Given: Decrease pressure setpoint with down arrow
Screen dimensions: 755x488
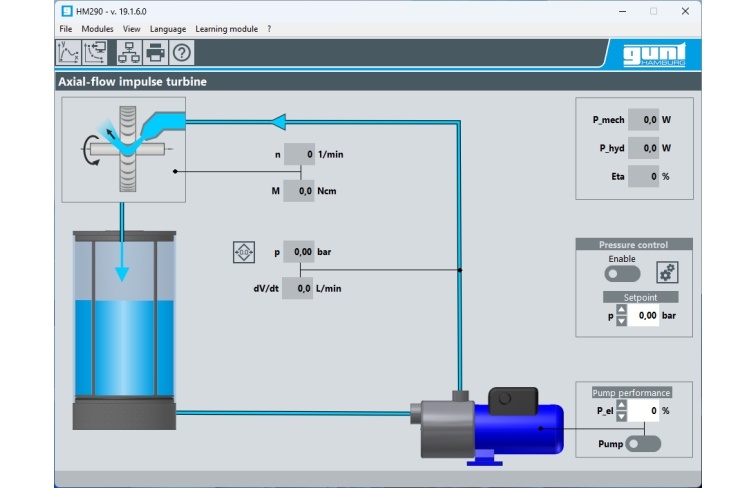Looking at the screenshot, I should tap(621, 321).
